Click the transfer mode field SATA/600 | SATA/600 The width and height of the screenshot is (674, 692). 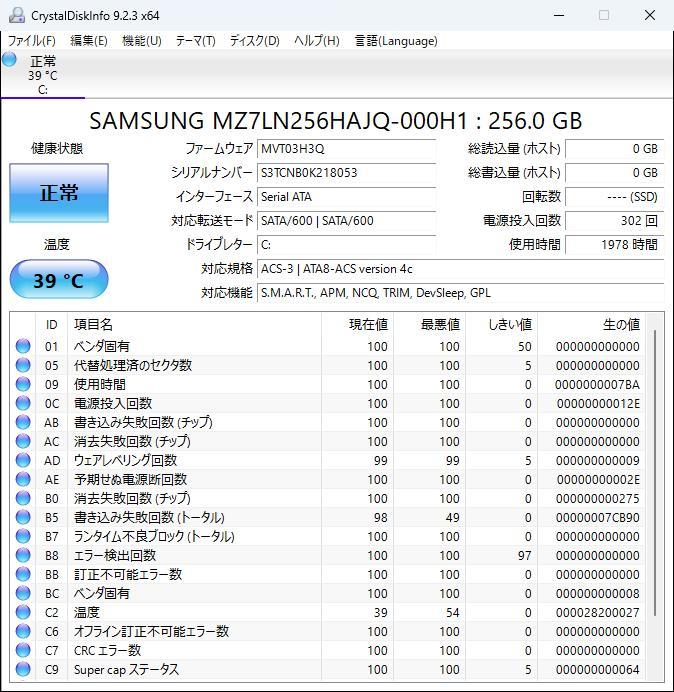pos(346,220)
